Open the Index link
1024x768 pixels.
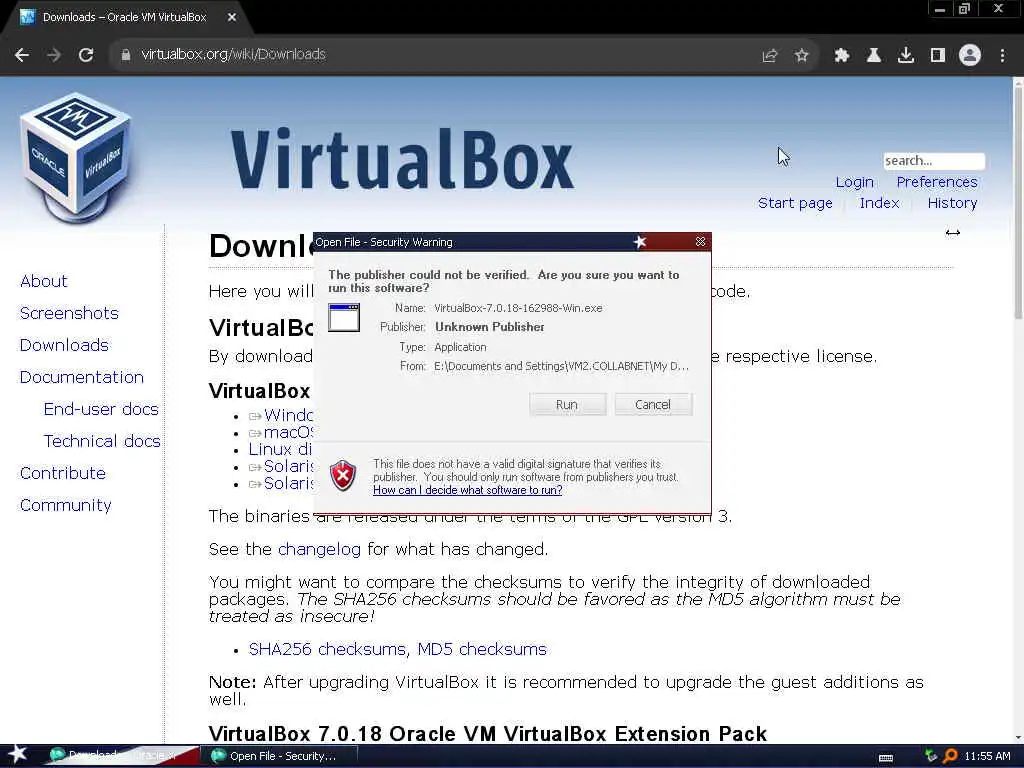point(879,203)
